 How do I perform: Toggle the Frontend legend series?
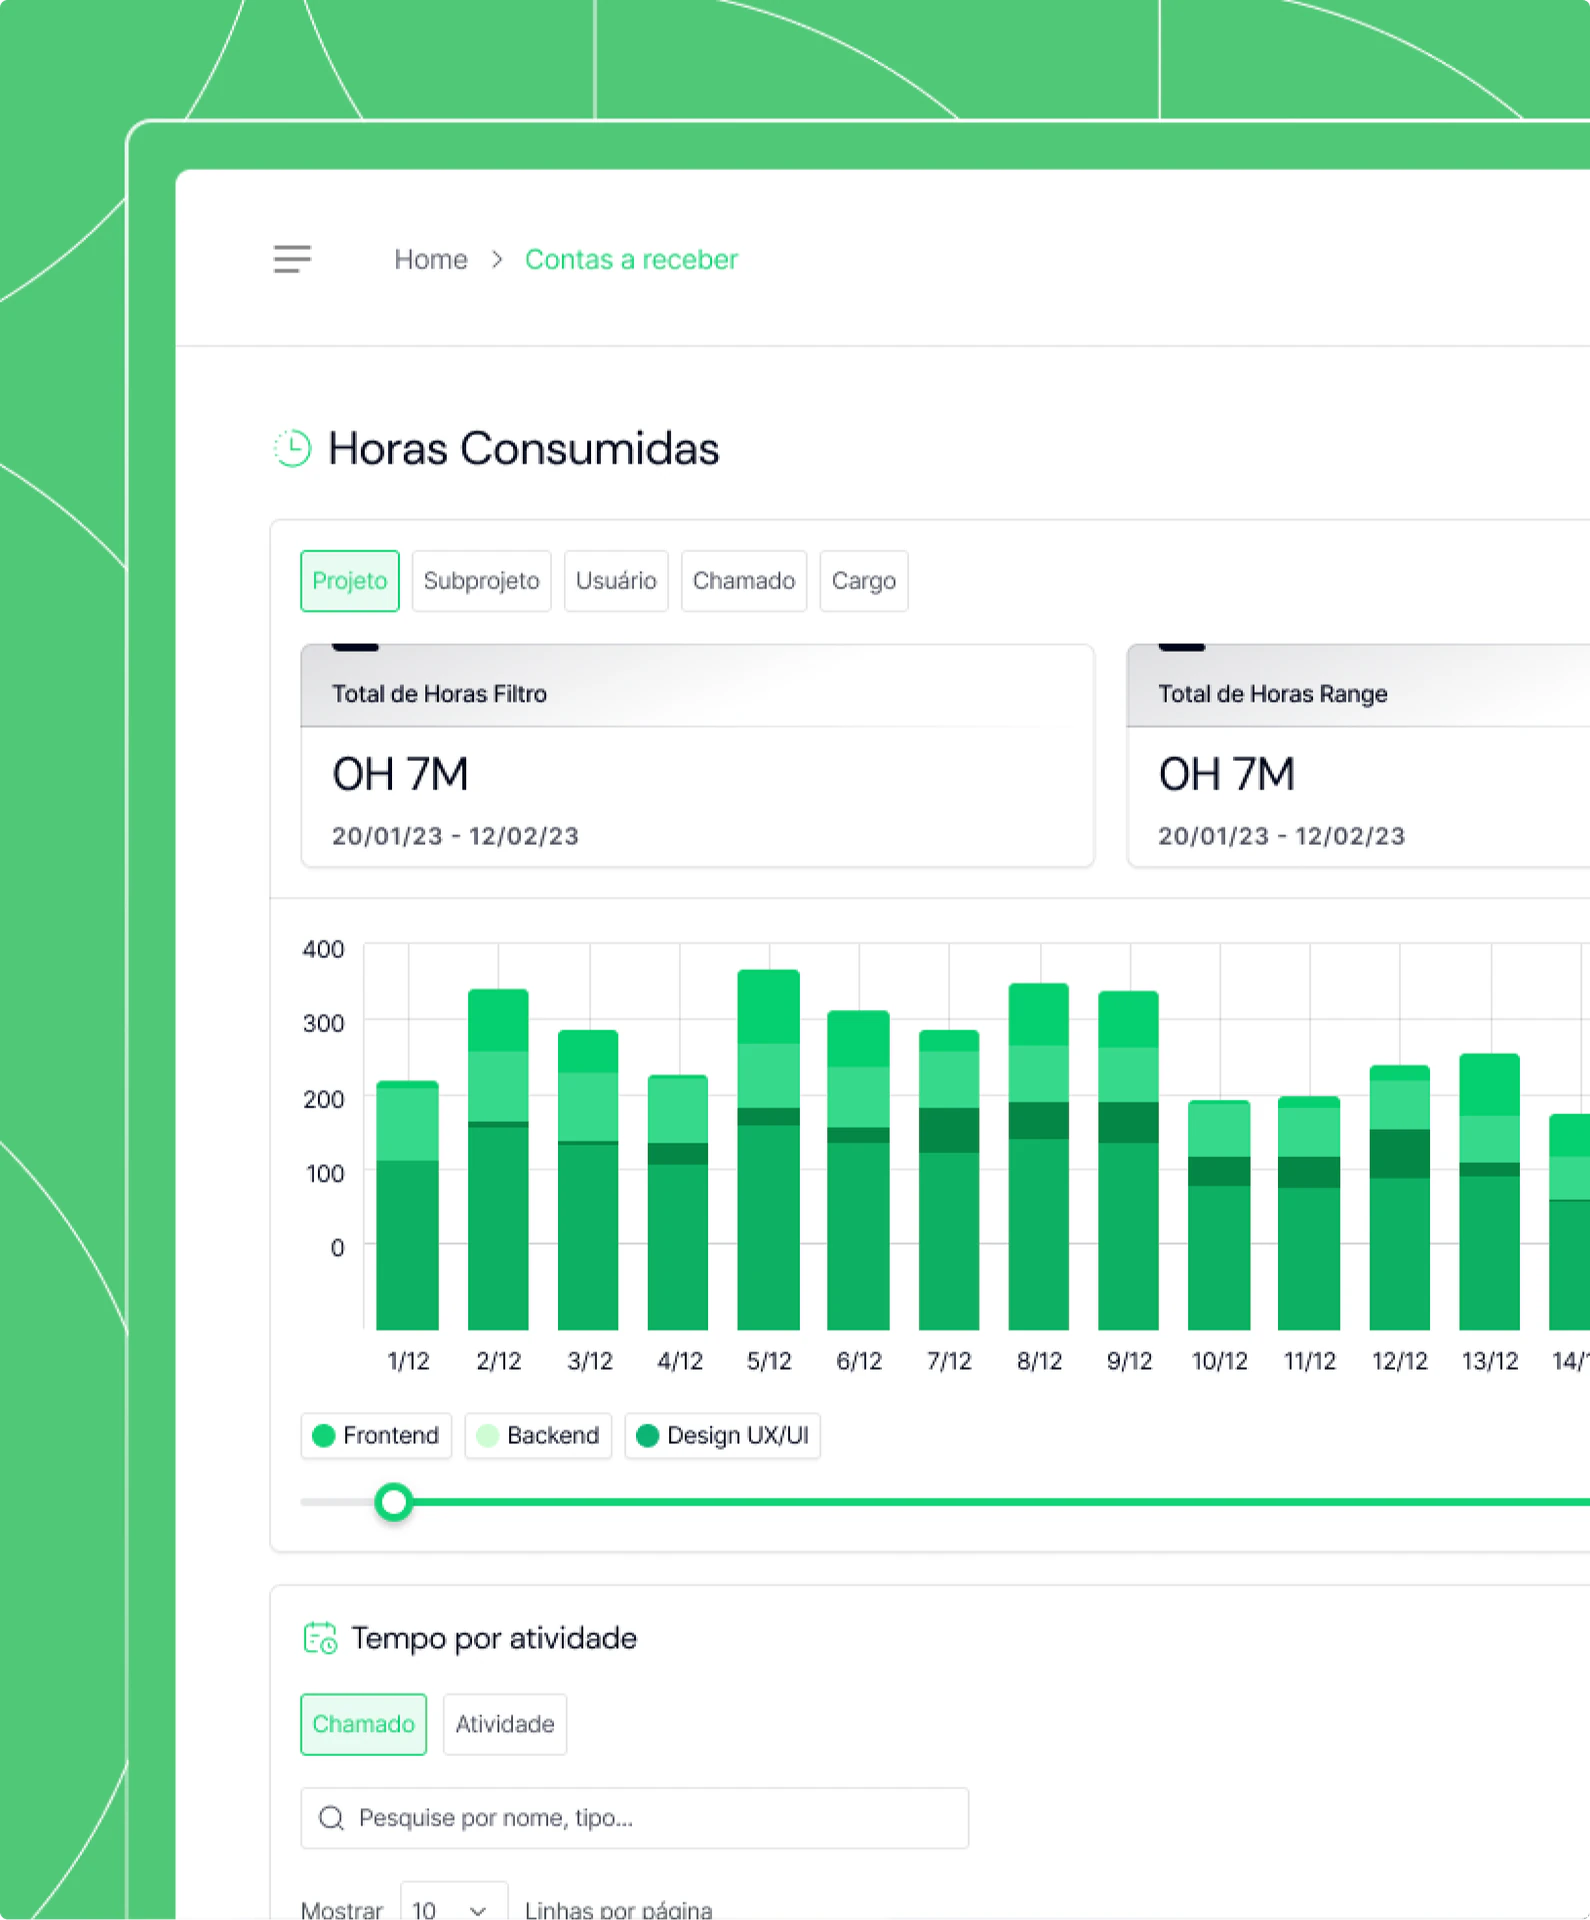(x=376, y=1436)
